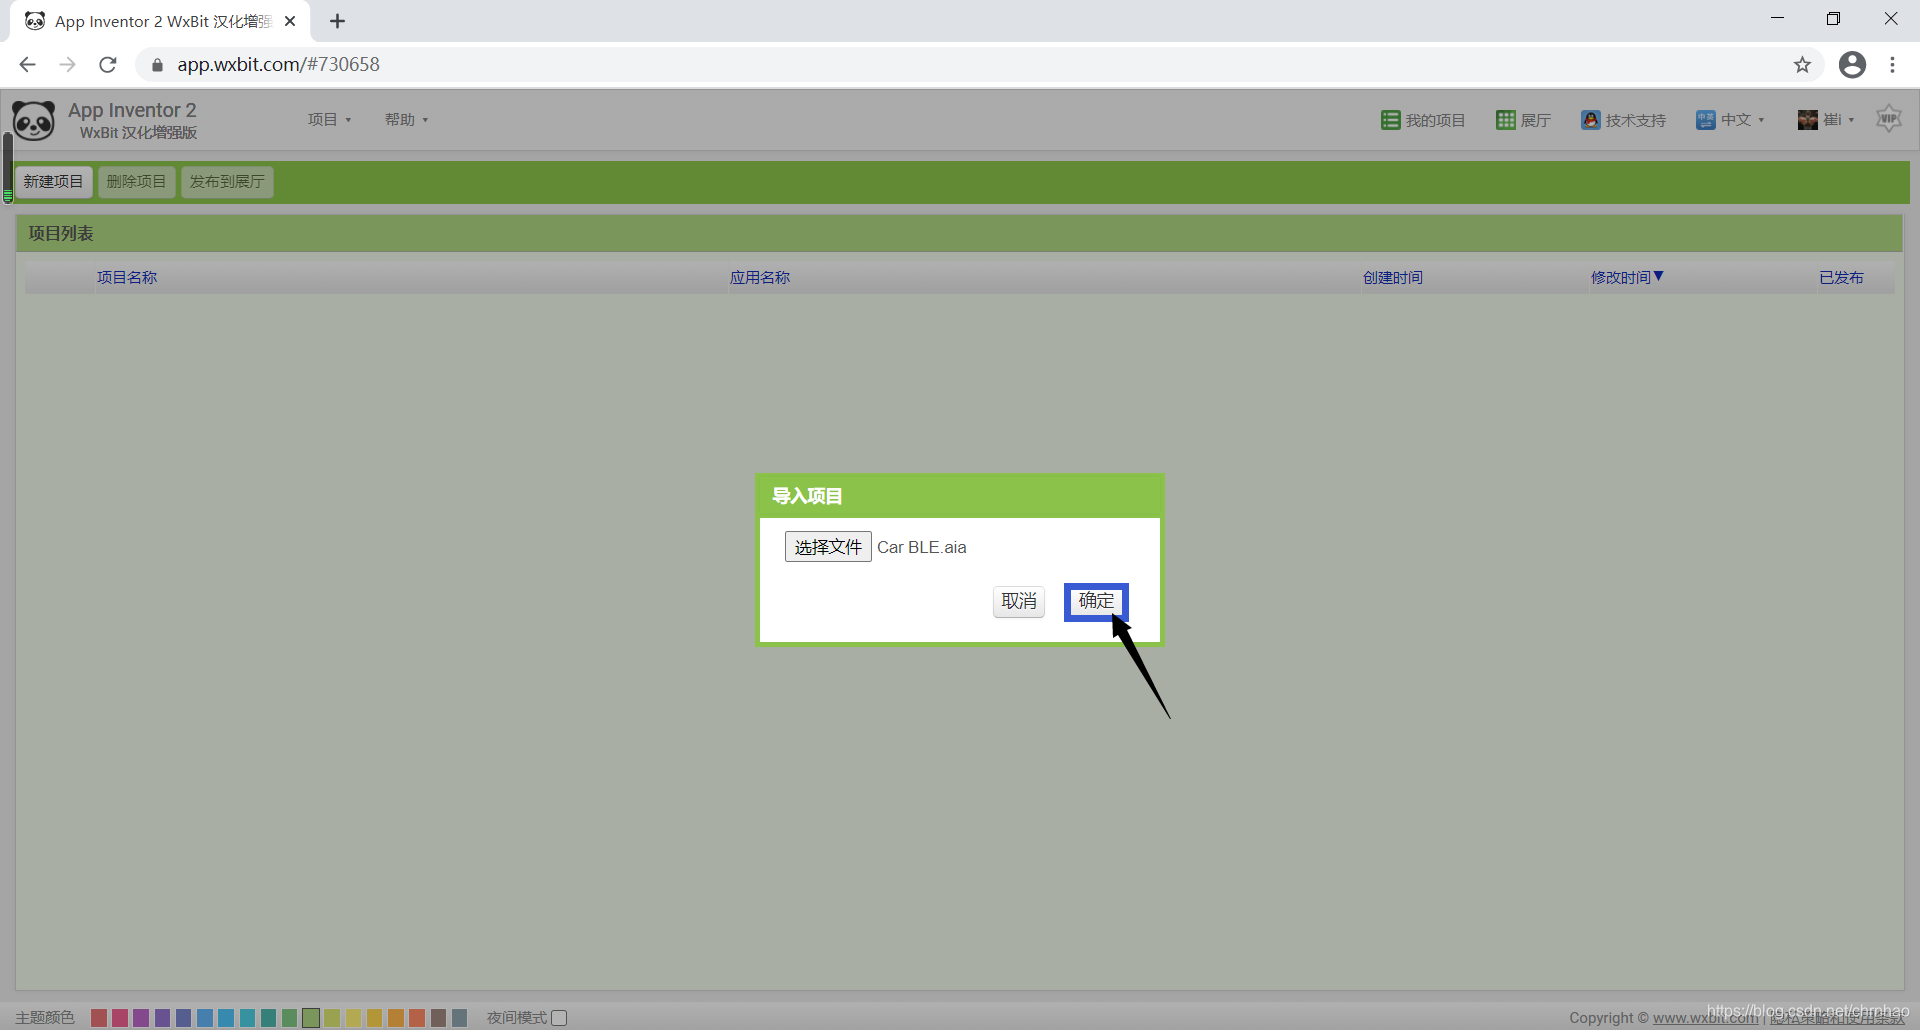Pick the indigo theme color swatch
This screenshot has width=1920, height=1030.
[183, 1018]
